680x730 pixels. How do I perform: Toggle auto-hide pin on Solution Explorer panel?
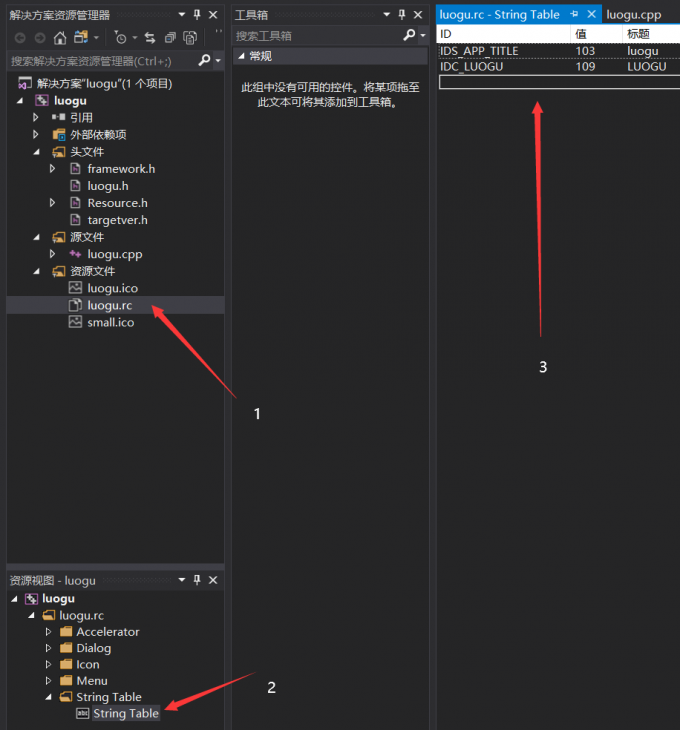pyautogui.click(x=197, y=14)
